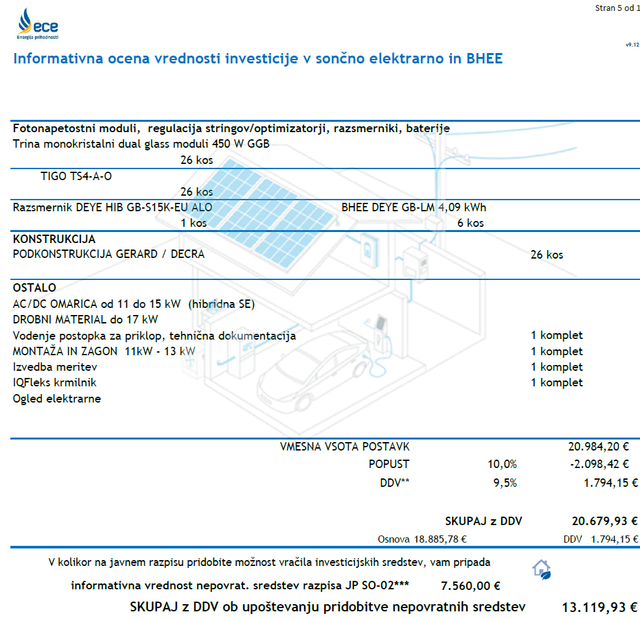Image resolution: width=640 pixels, height=619 pixels.
Task: Click the 'VMESNA VSOTA POSTAVK' label
Action: pos(345,447)
